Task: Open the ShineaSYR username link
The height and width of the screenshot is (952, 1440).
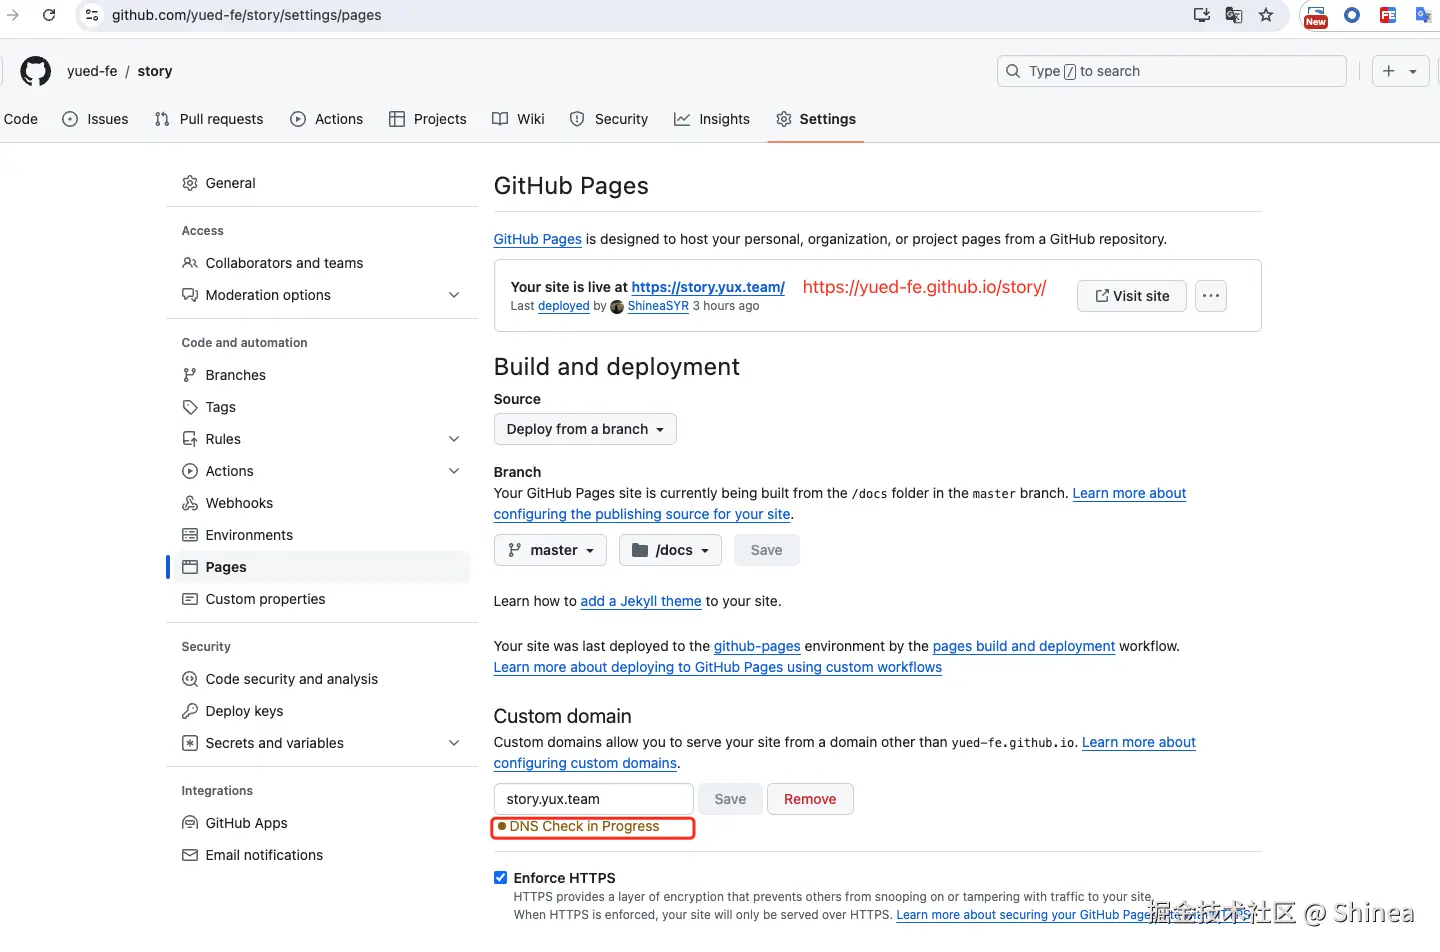Action: (x=658, y=306)
